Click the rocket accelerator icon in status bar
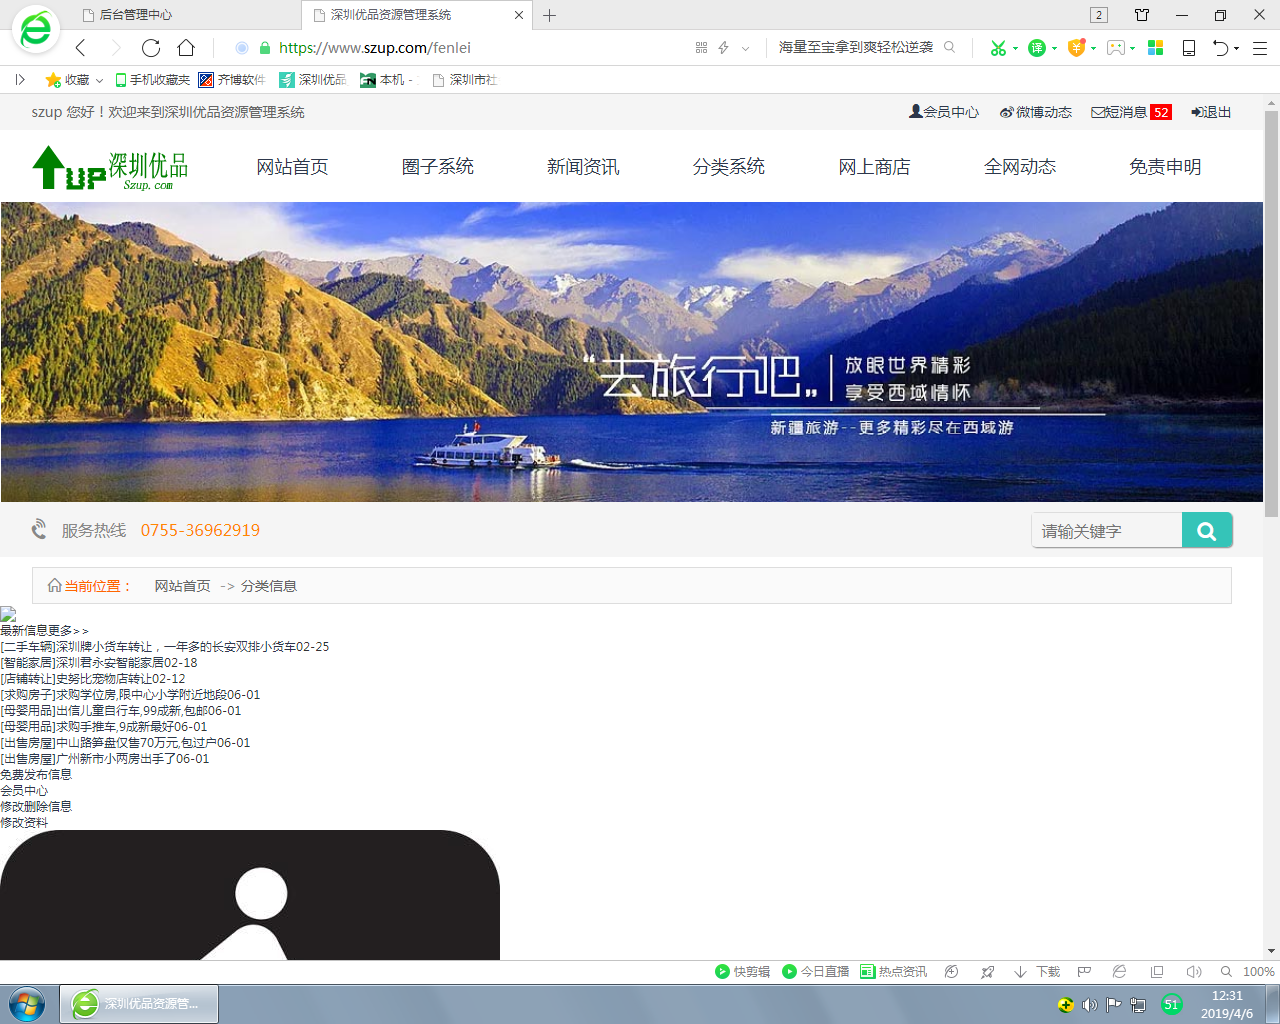Image resolution: width=1280 pixels, height=1024 pixels. pyautogui.click(x=987, y=972)
